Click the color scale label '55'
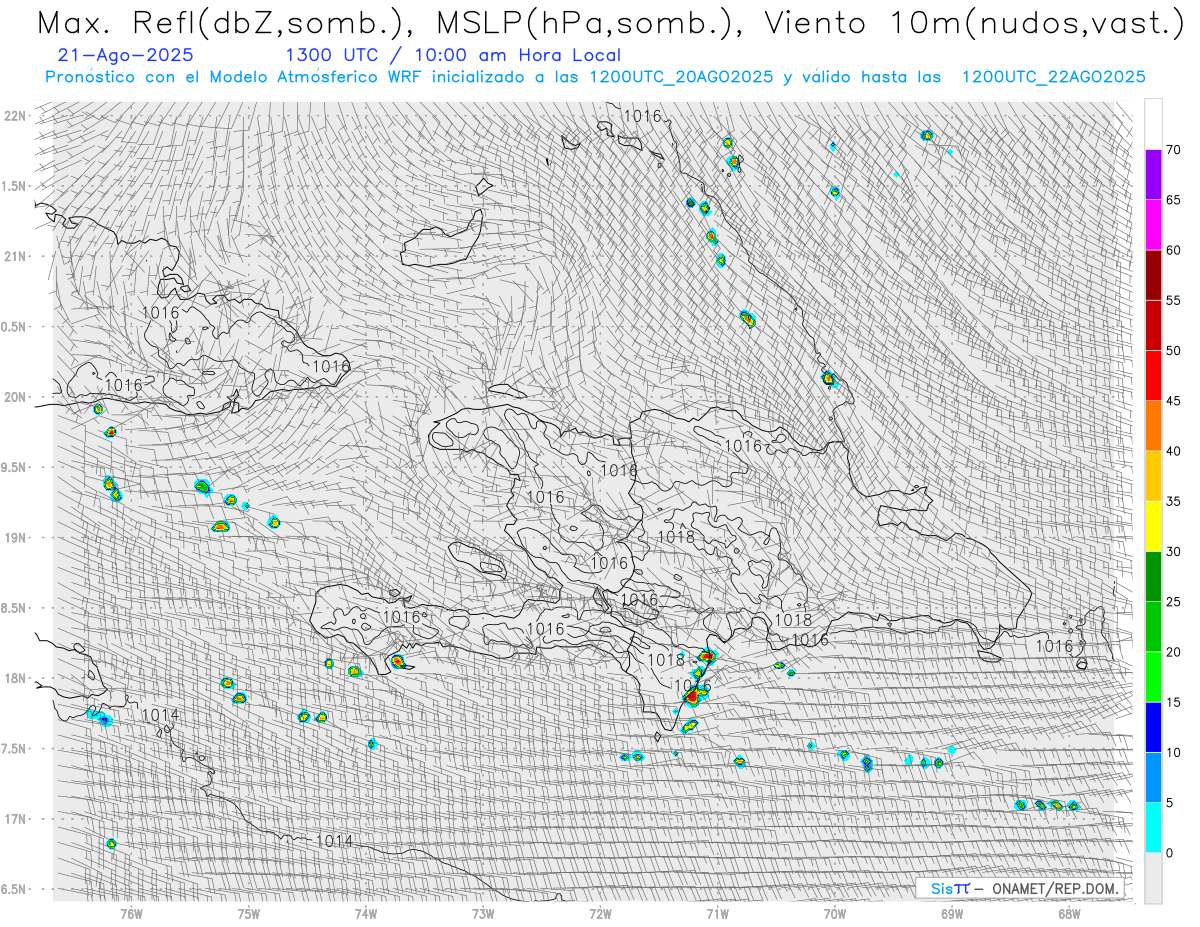Viewport: 1200px width, 927px height. pos(1173,300)
